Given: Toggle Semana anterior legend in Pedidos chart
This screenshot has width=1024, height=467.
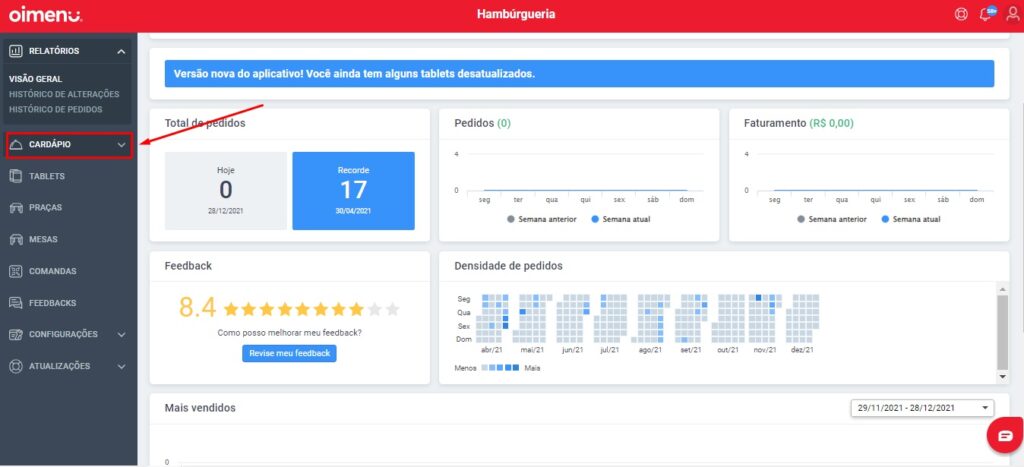Looking at the screenshot, I should pyautogui.click(x=541, y=219).
